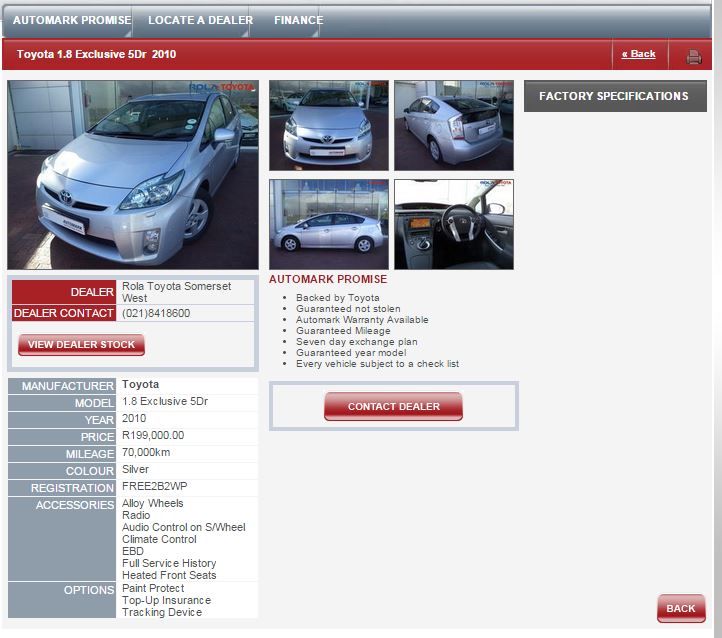Open the large main car photo
The image size is (722, 638).
point(133,175)
